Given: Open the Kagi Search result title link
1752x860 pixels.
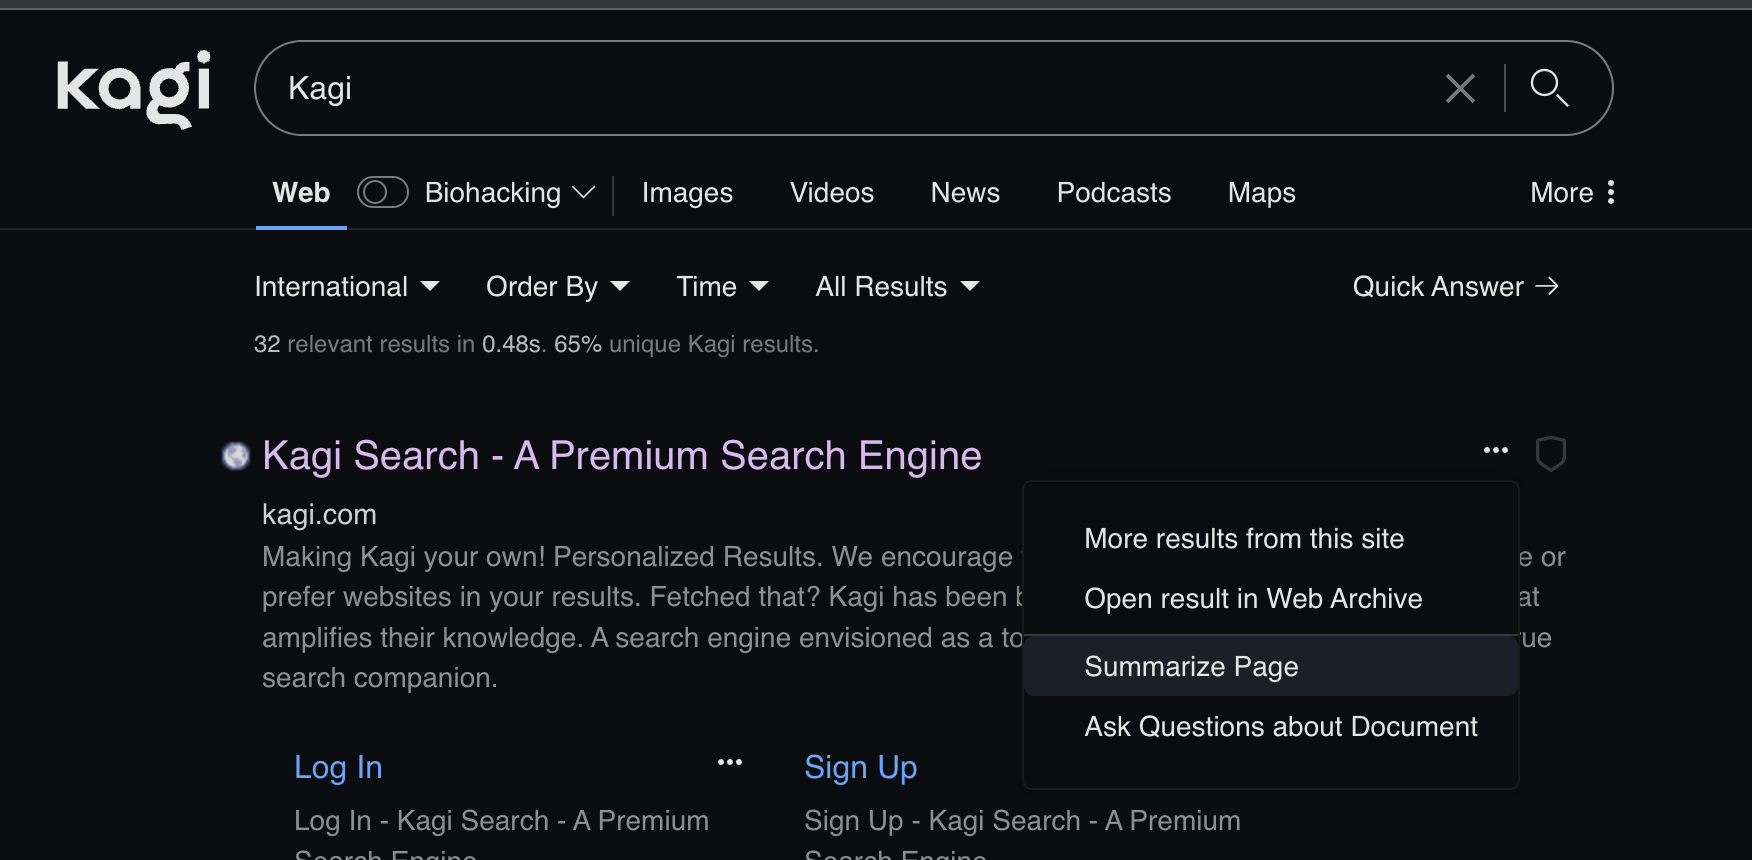Looking at the screenshot, I should (x=621, y=456).
